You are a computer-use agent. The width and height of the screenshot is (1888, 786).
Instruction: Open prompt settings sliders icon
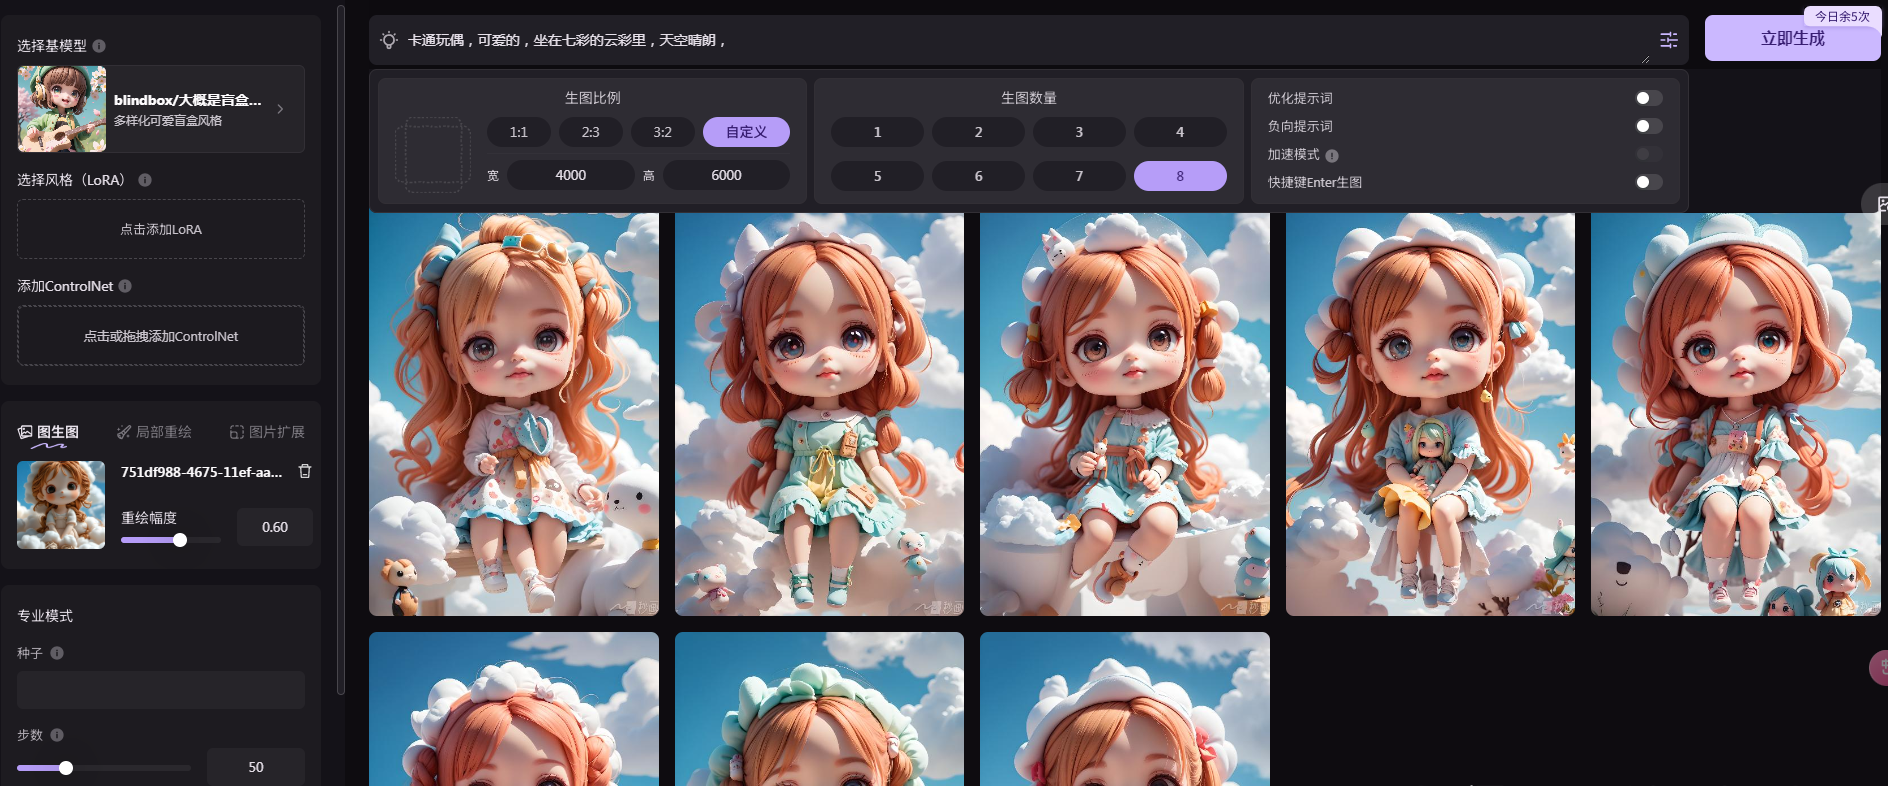(1669, 40)
